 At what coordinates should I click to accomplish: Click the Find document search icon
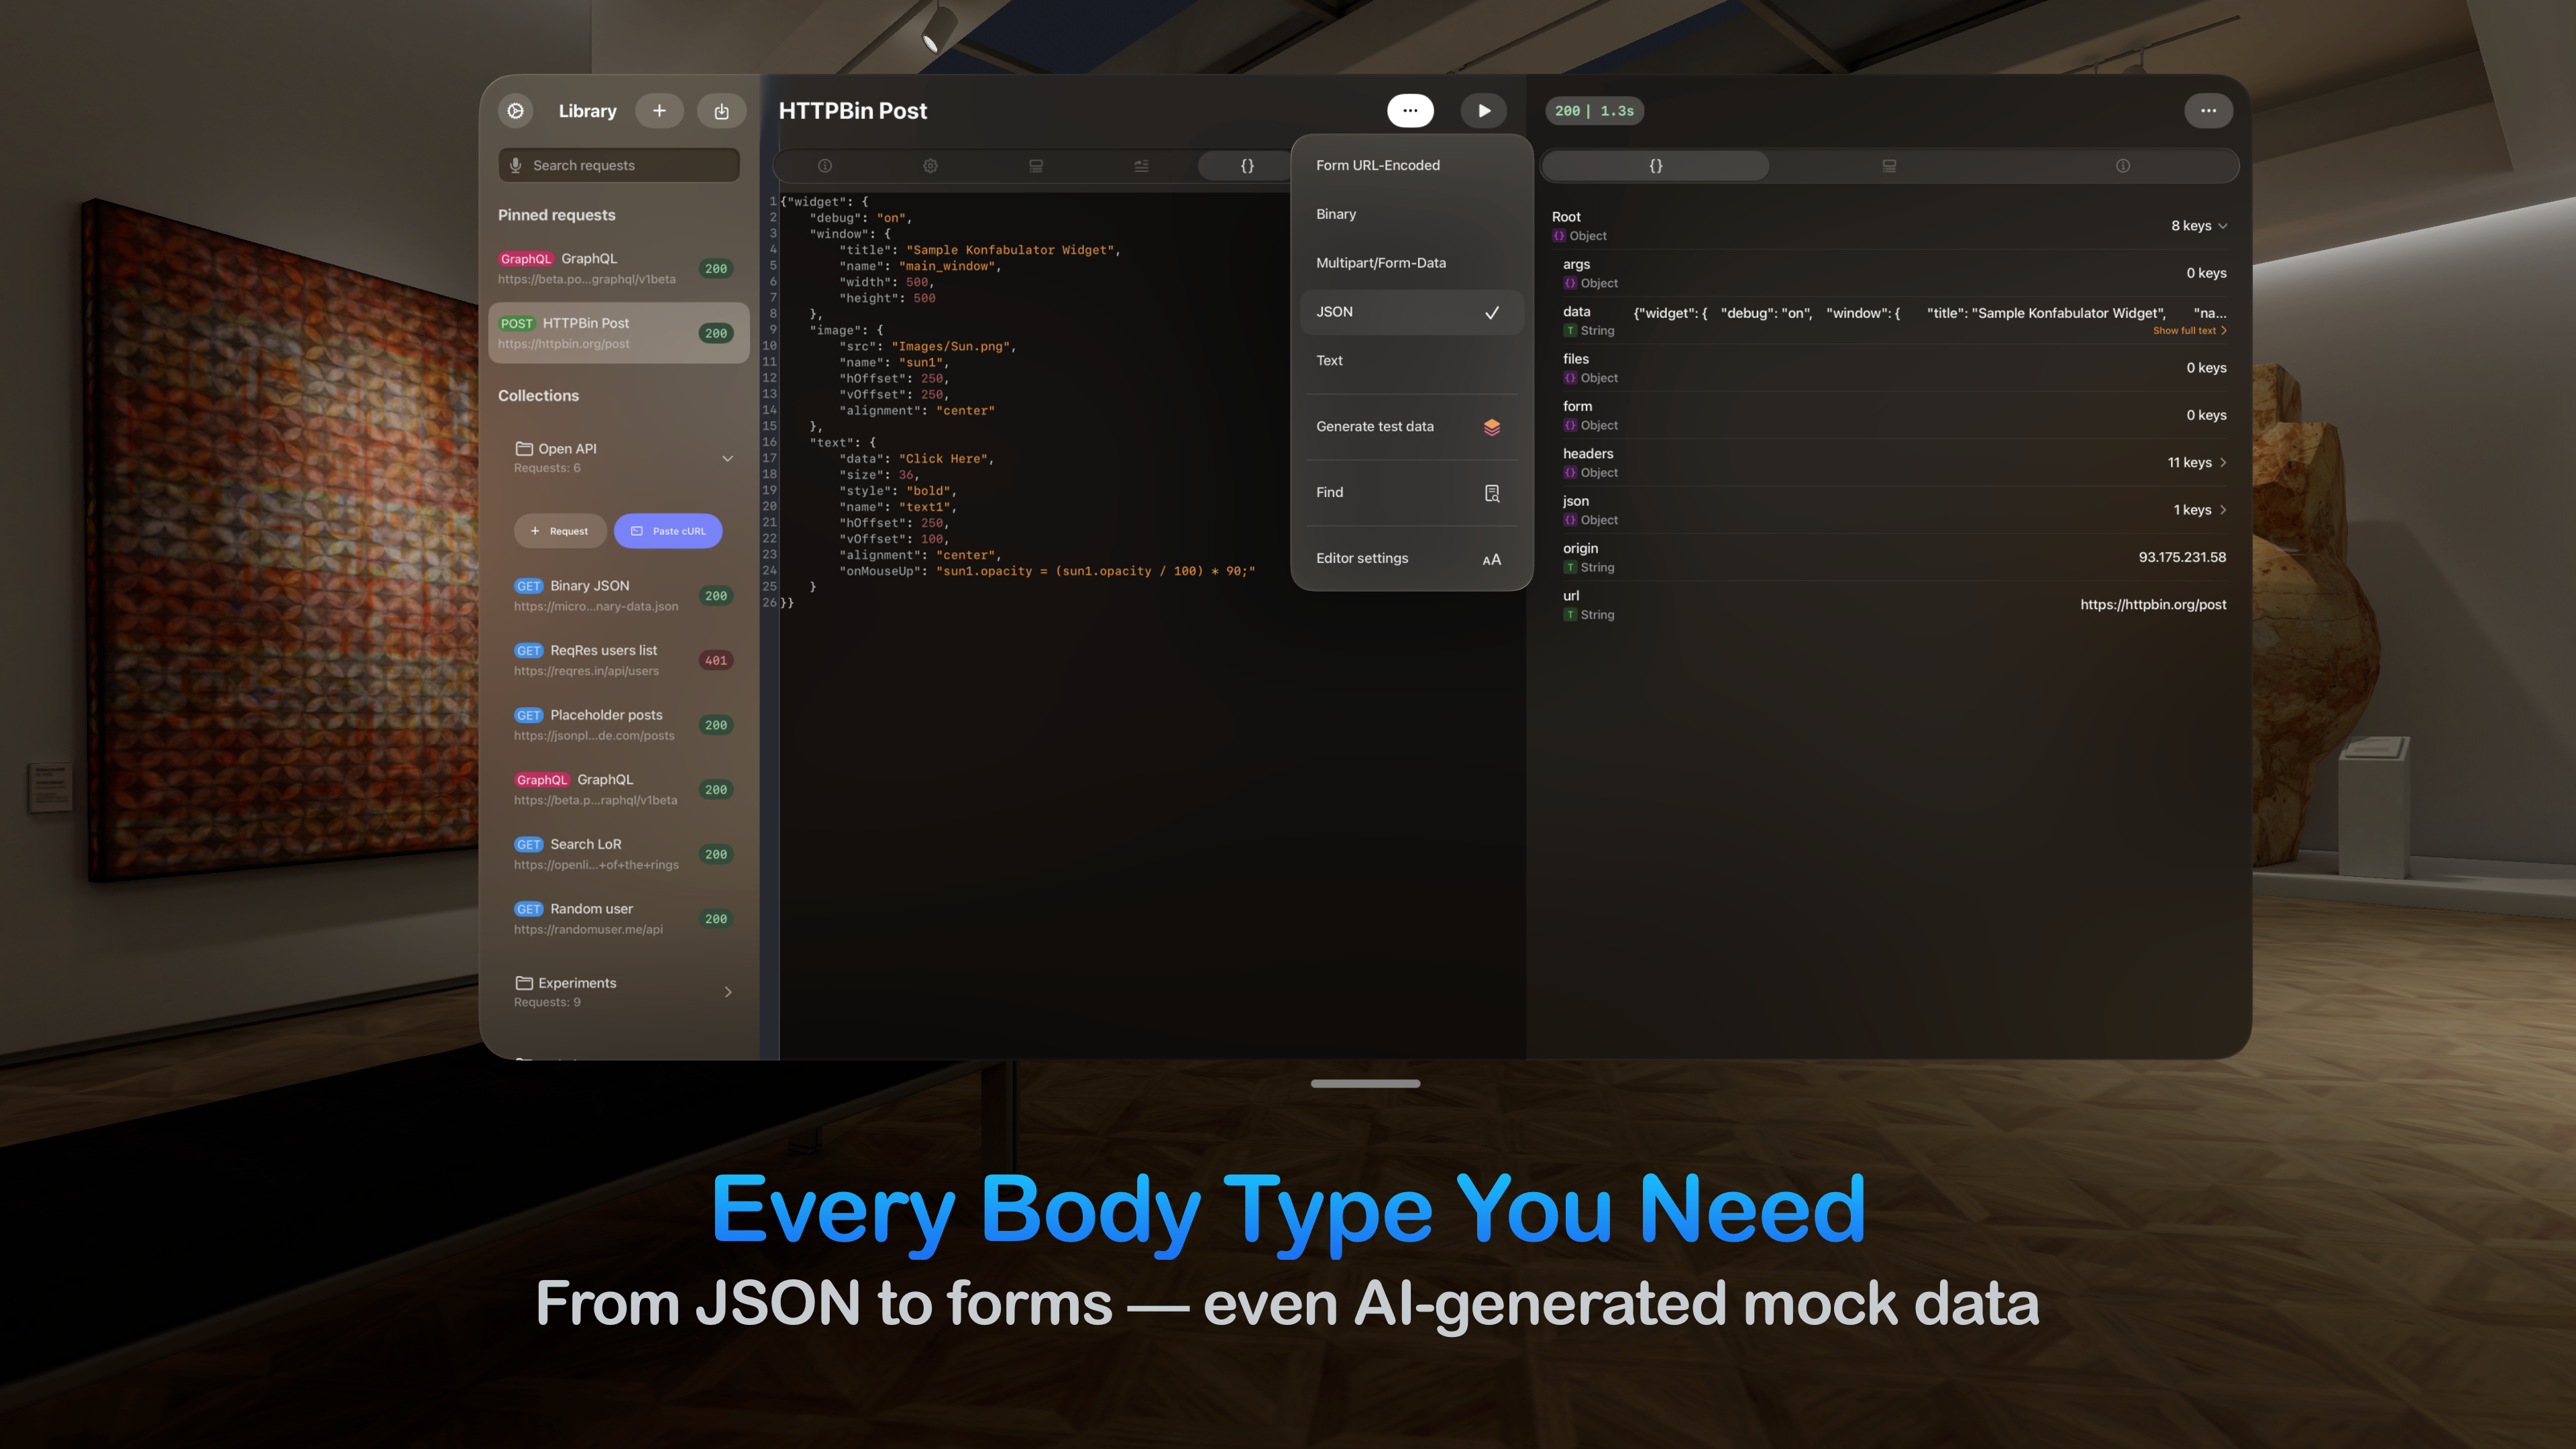coord(1492,493)
